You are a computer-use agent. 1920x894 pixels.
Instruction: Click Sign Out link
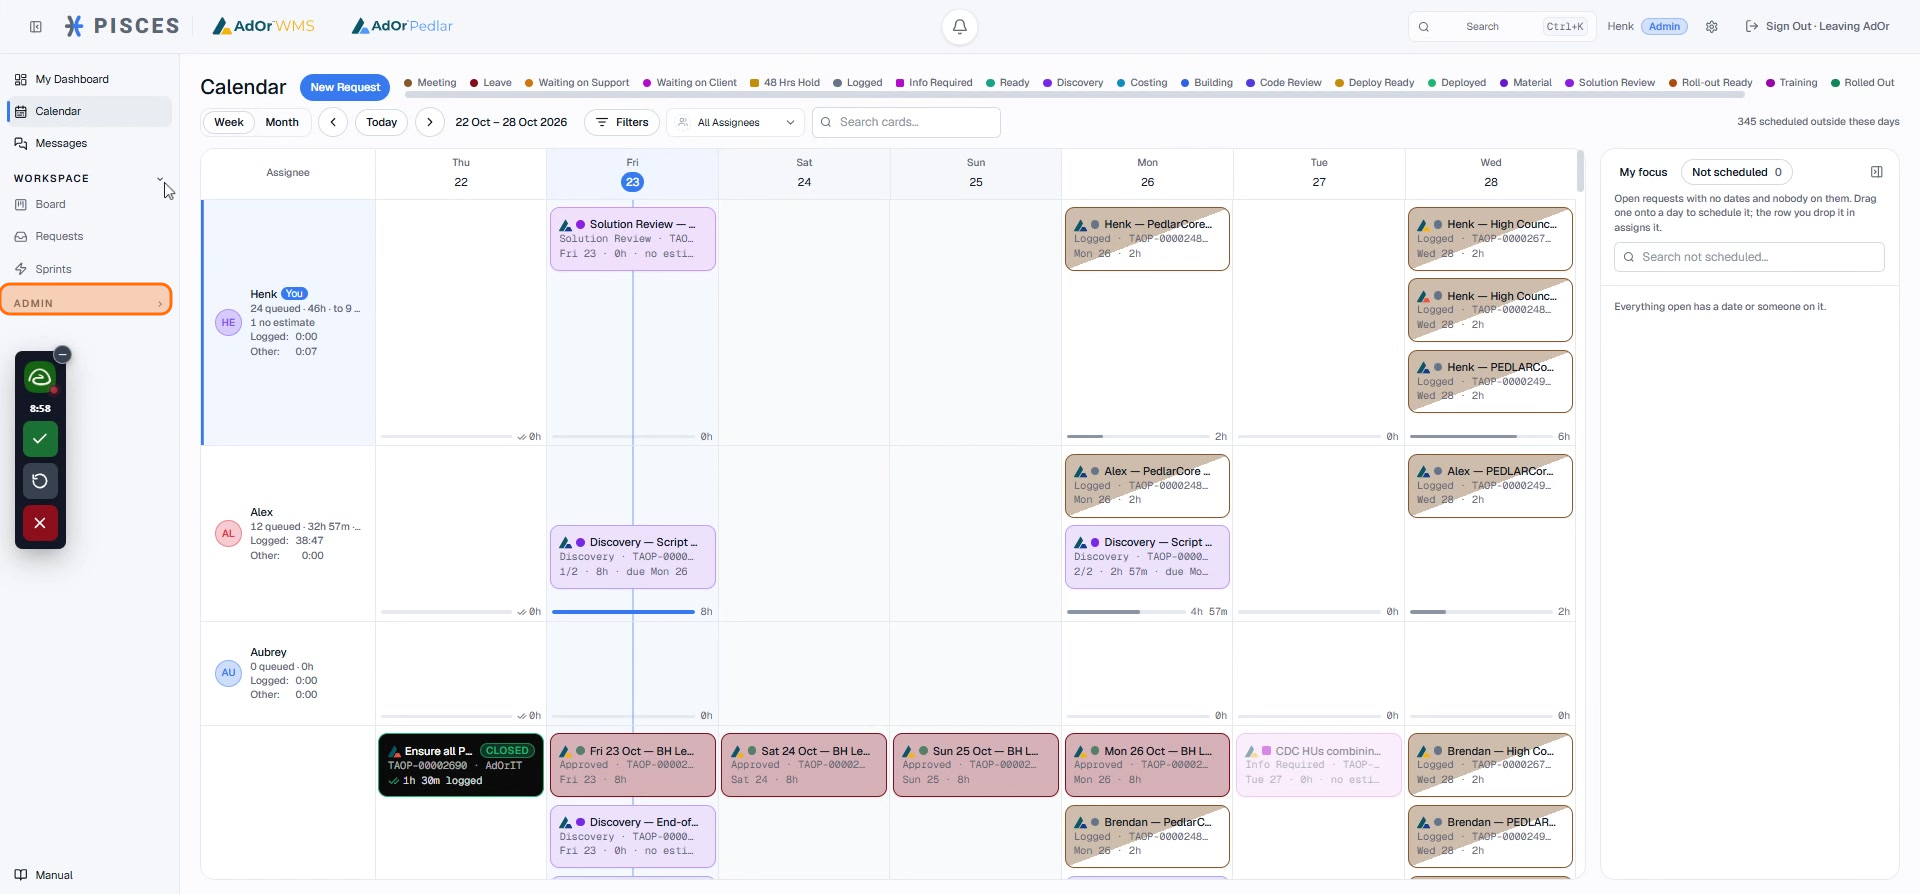(1817, 27)
